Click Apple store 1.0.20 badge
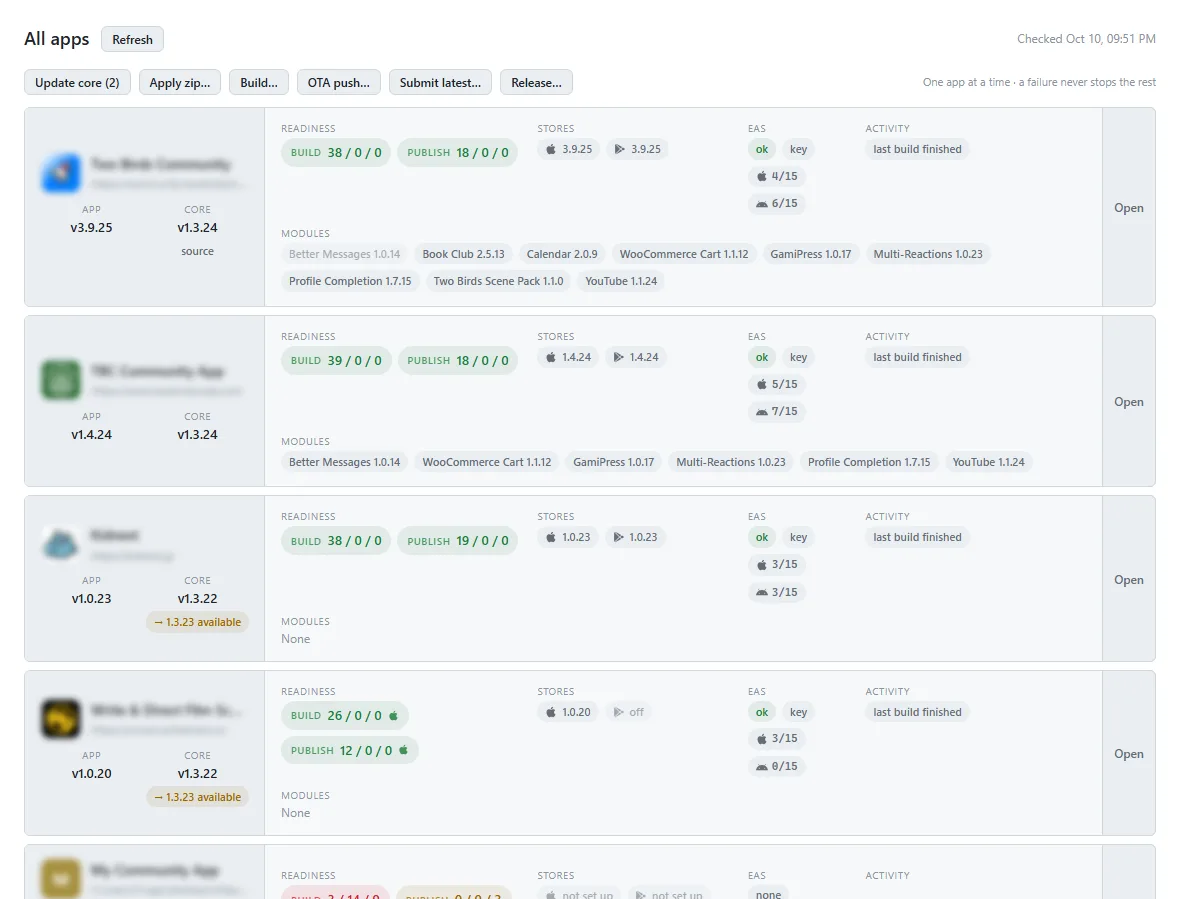This screenshot has width=1180, height=899. click(568, 712)
